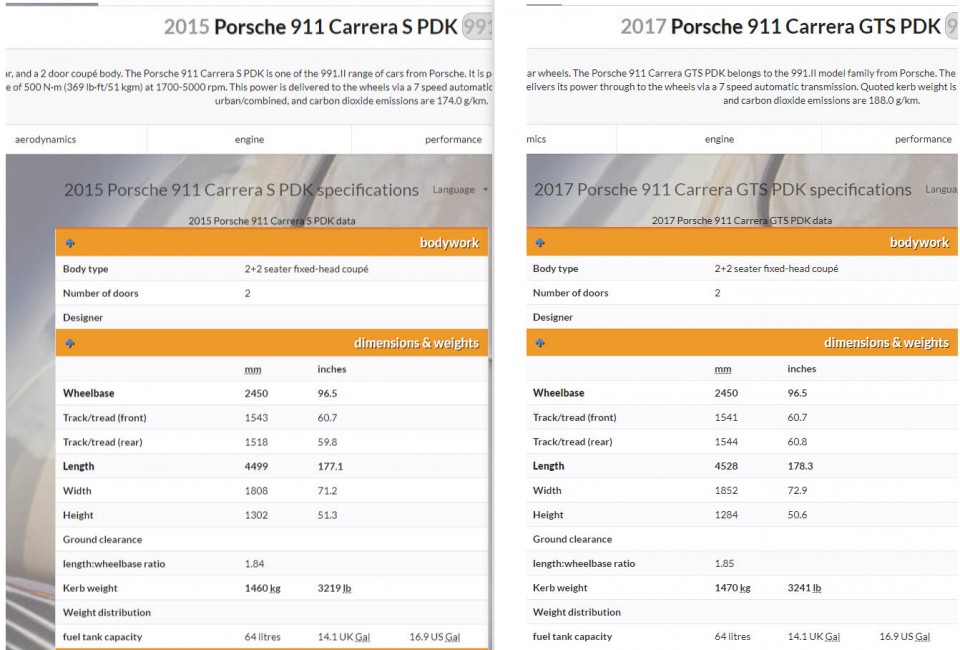Screen dimensions: 960x650
Task: Open the Language dropdown in the left page
Action: point(460,190)
